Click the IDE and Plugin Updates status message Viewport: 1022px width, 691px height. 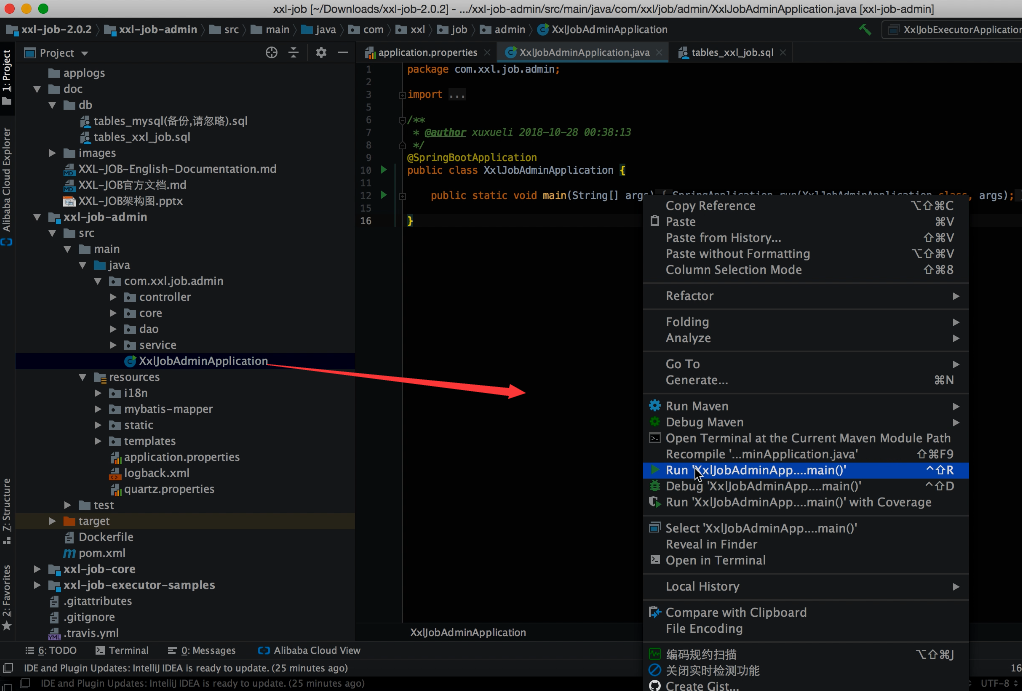coord(186,668)
